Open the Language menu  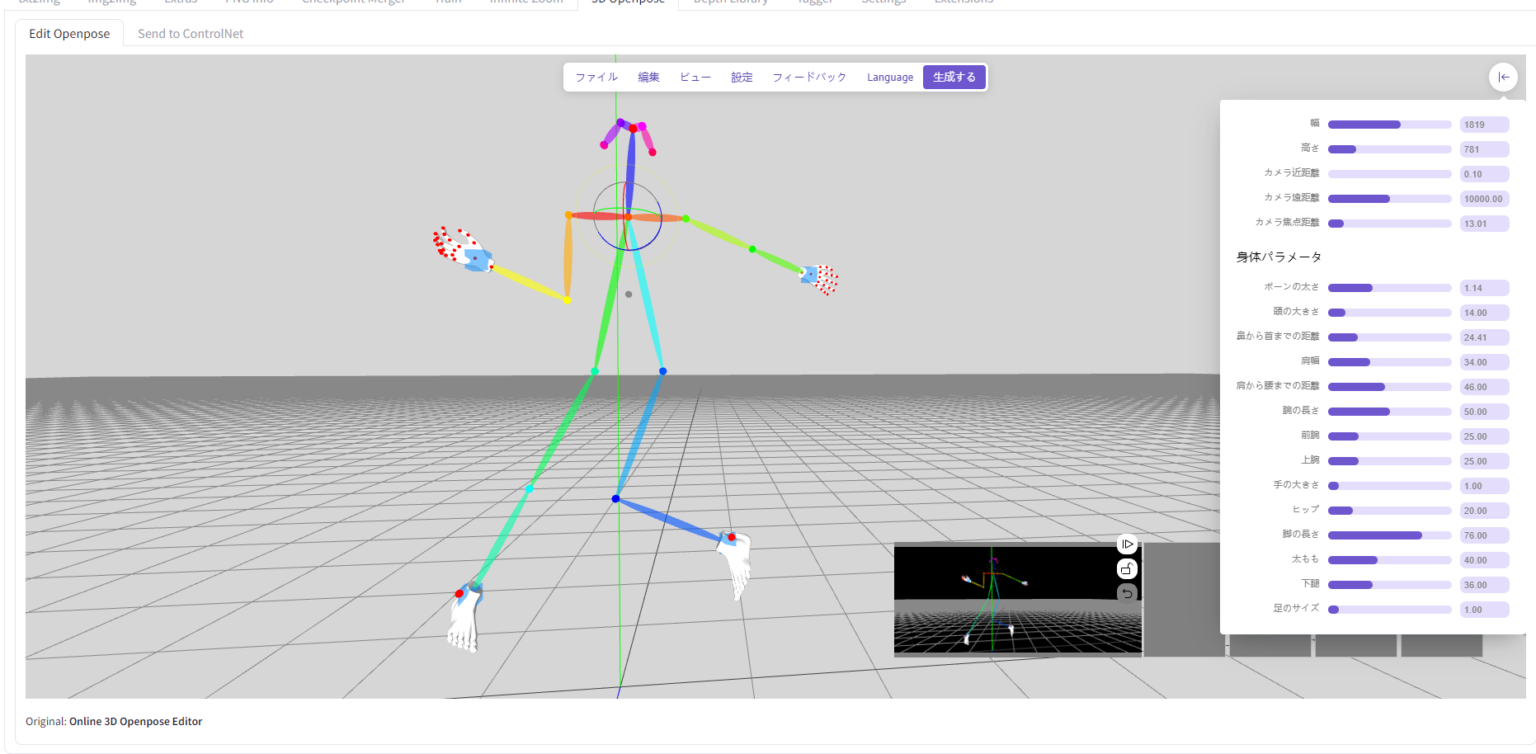click(x=889, y=76)
